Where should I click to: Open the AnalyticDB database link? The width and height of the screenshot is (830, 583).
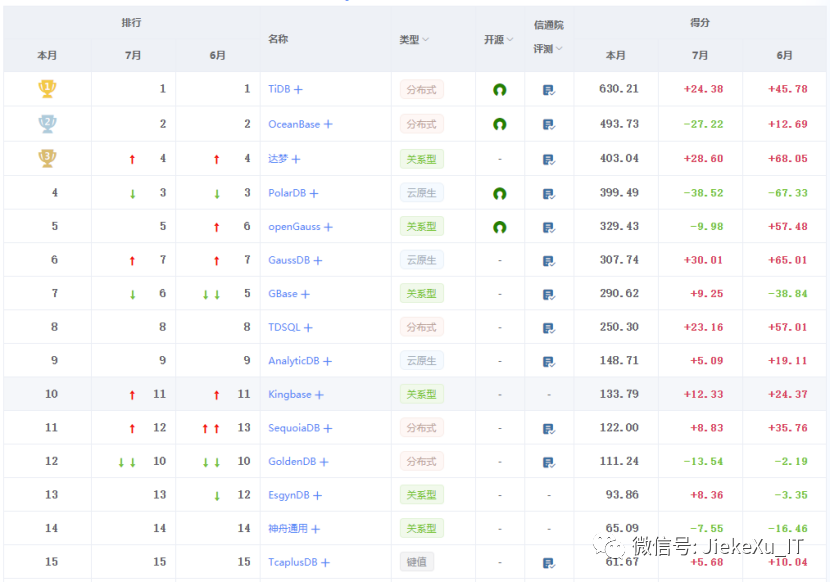[x=294, y=361]
